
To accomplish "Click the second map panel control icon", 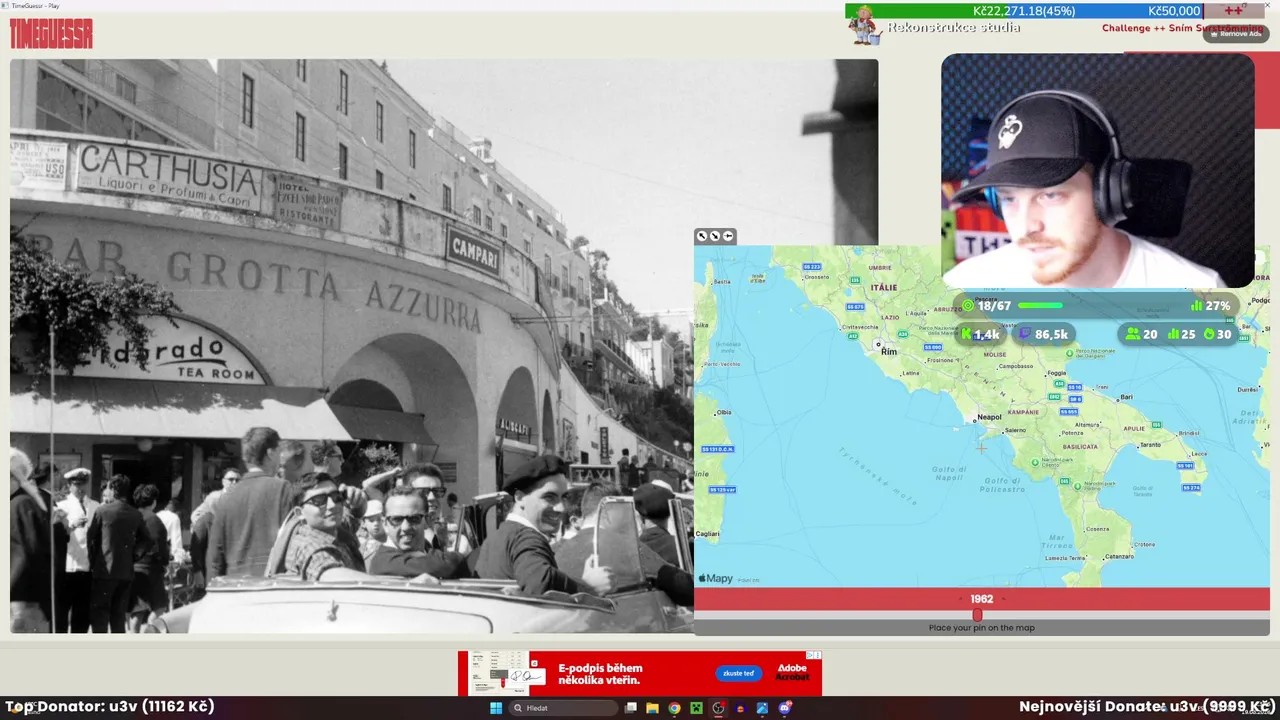I will point(715,236).
